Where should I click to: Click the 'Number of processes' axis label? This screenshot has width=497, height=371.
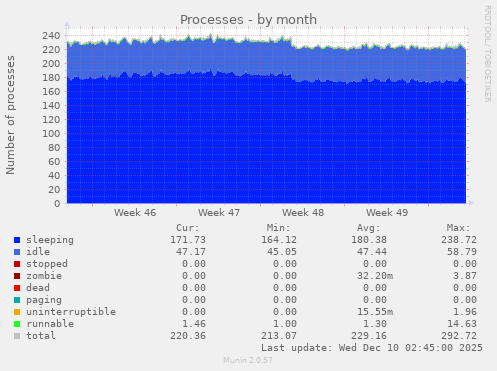[10, 115]
